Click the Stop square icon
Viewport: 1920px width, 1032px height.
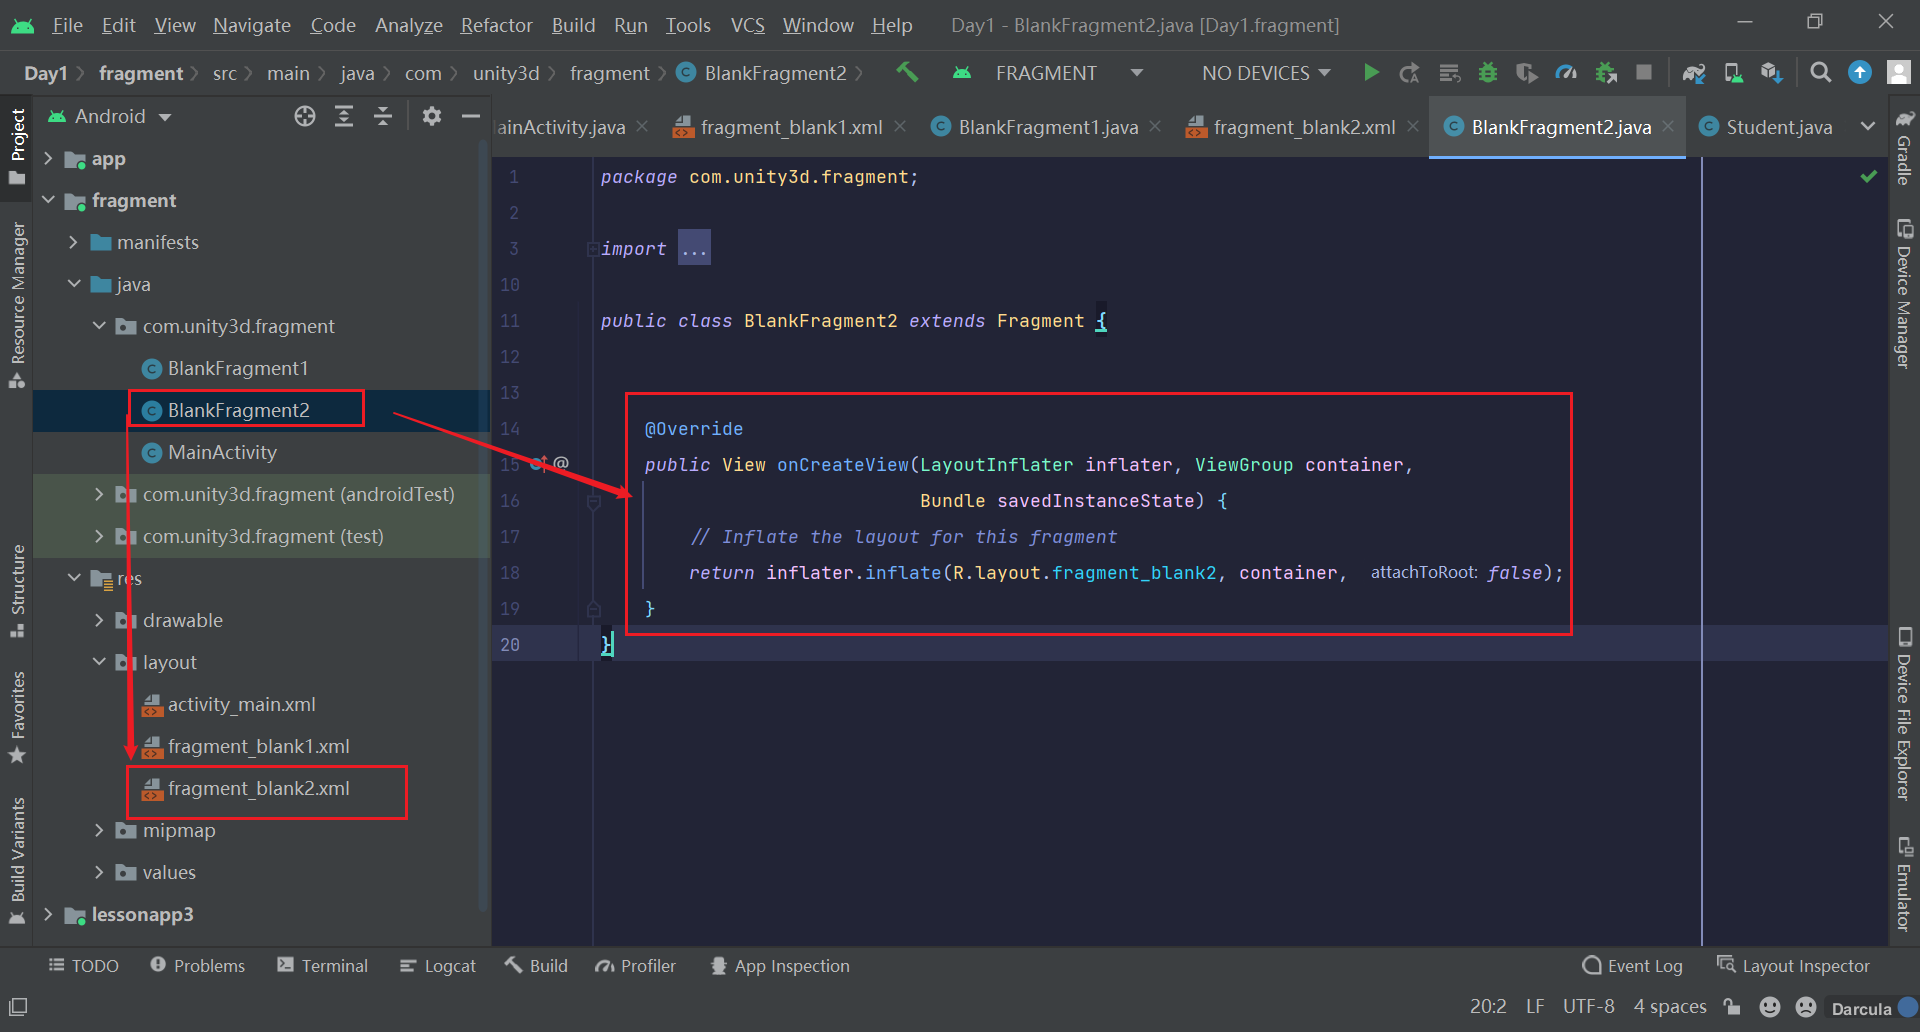(x=1644, y=72)
